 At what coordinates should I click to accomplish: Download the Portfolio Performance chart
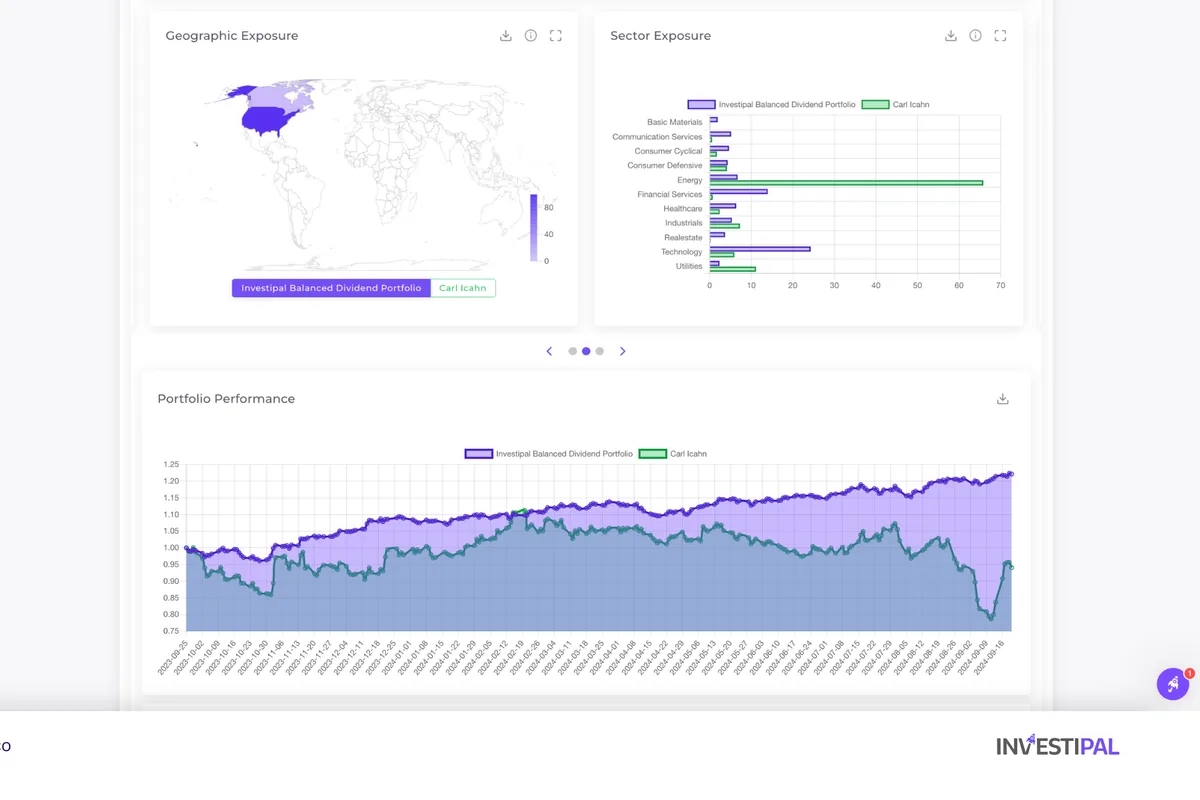(1002, 398)
